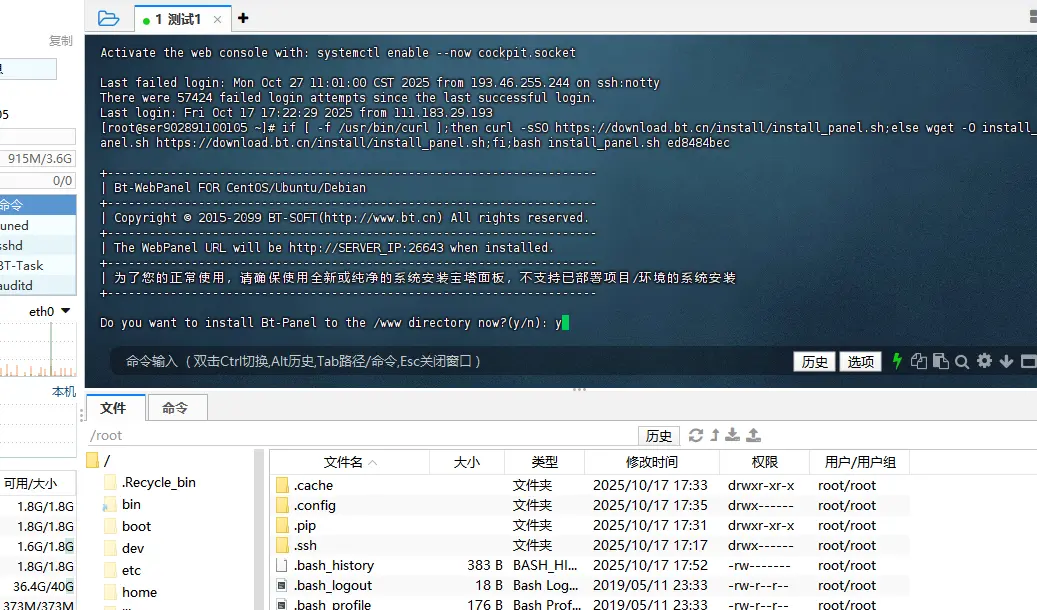This screenshot has width=1037, height=610.
Task: Click the green lightning acceleration icon
Action: (x=897, y=361)
